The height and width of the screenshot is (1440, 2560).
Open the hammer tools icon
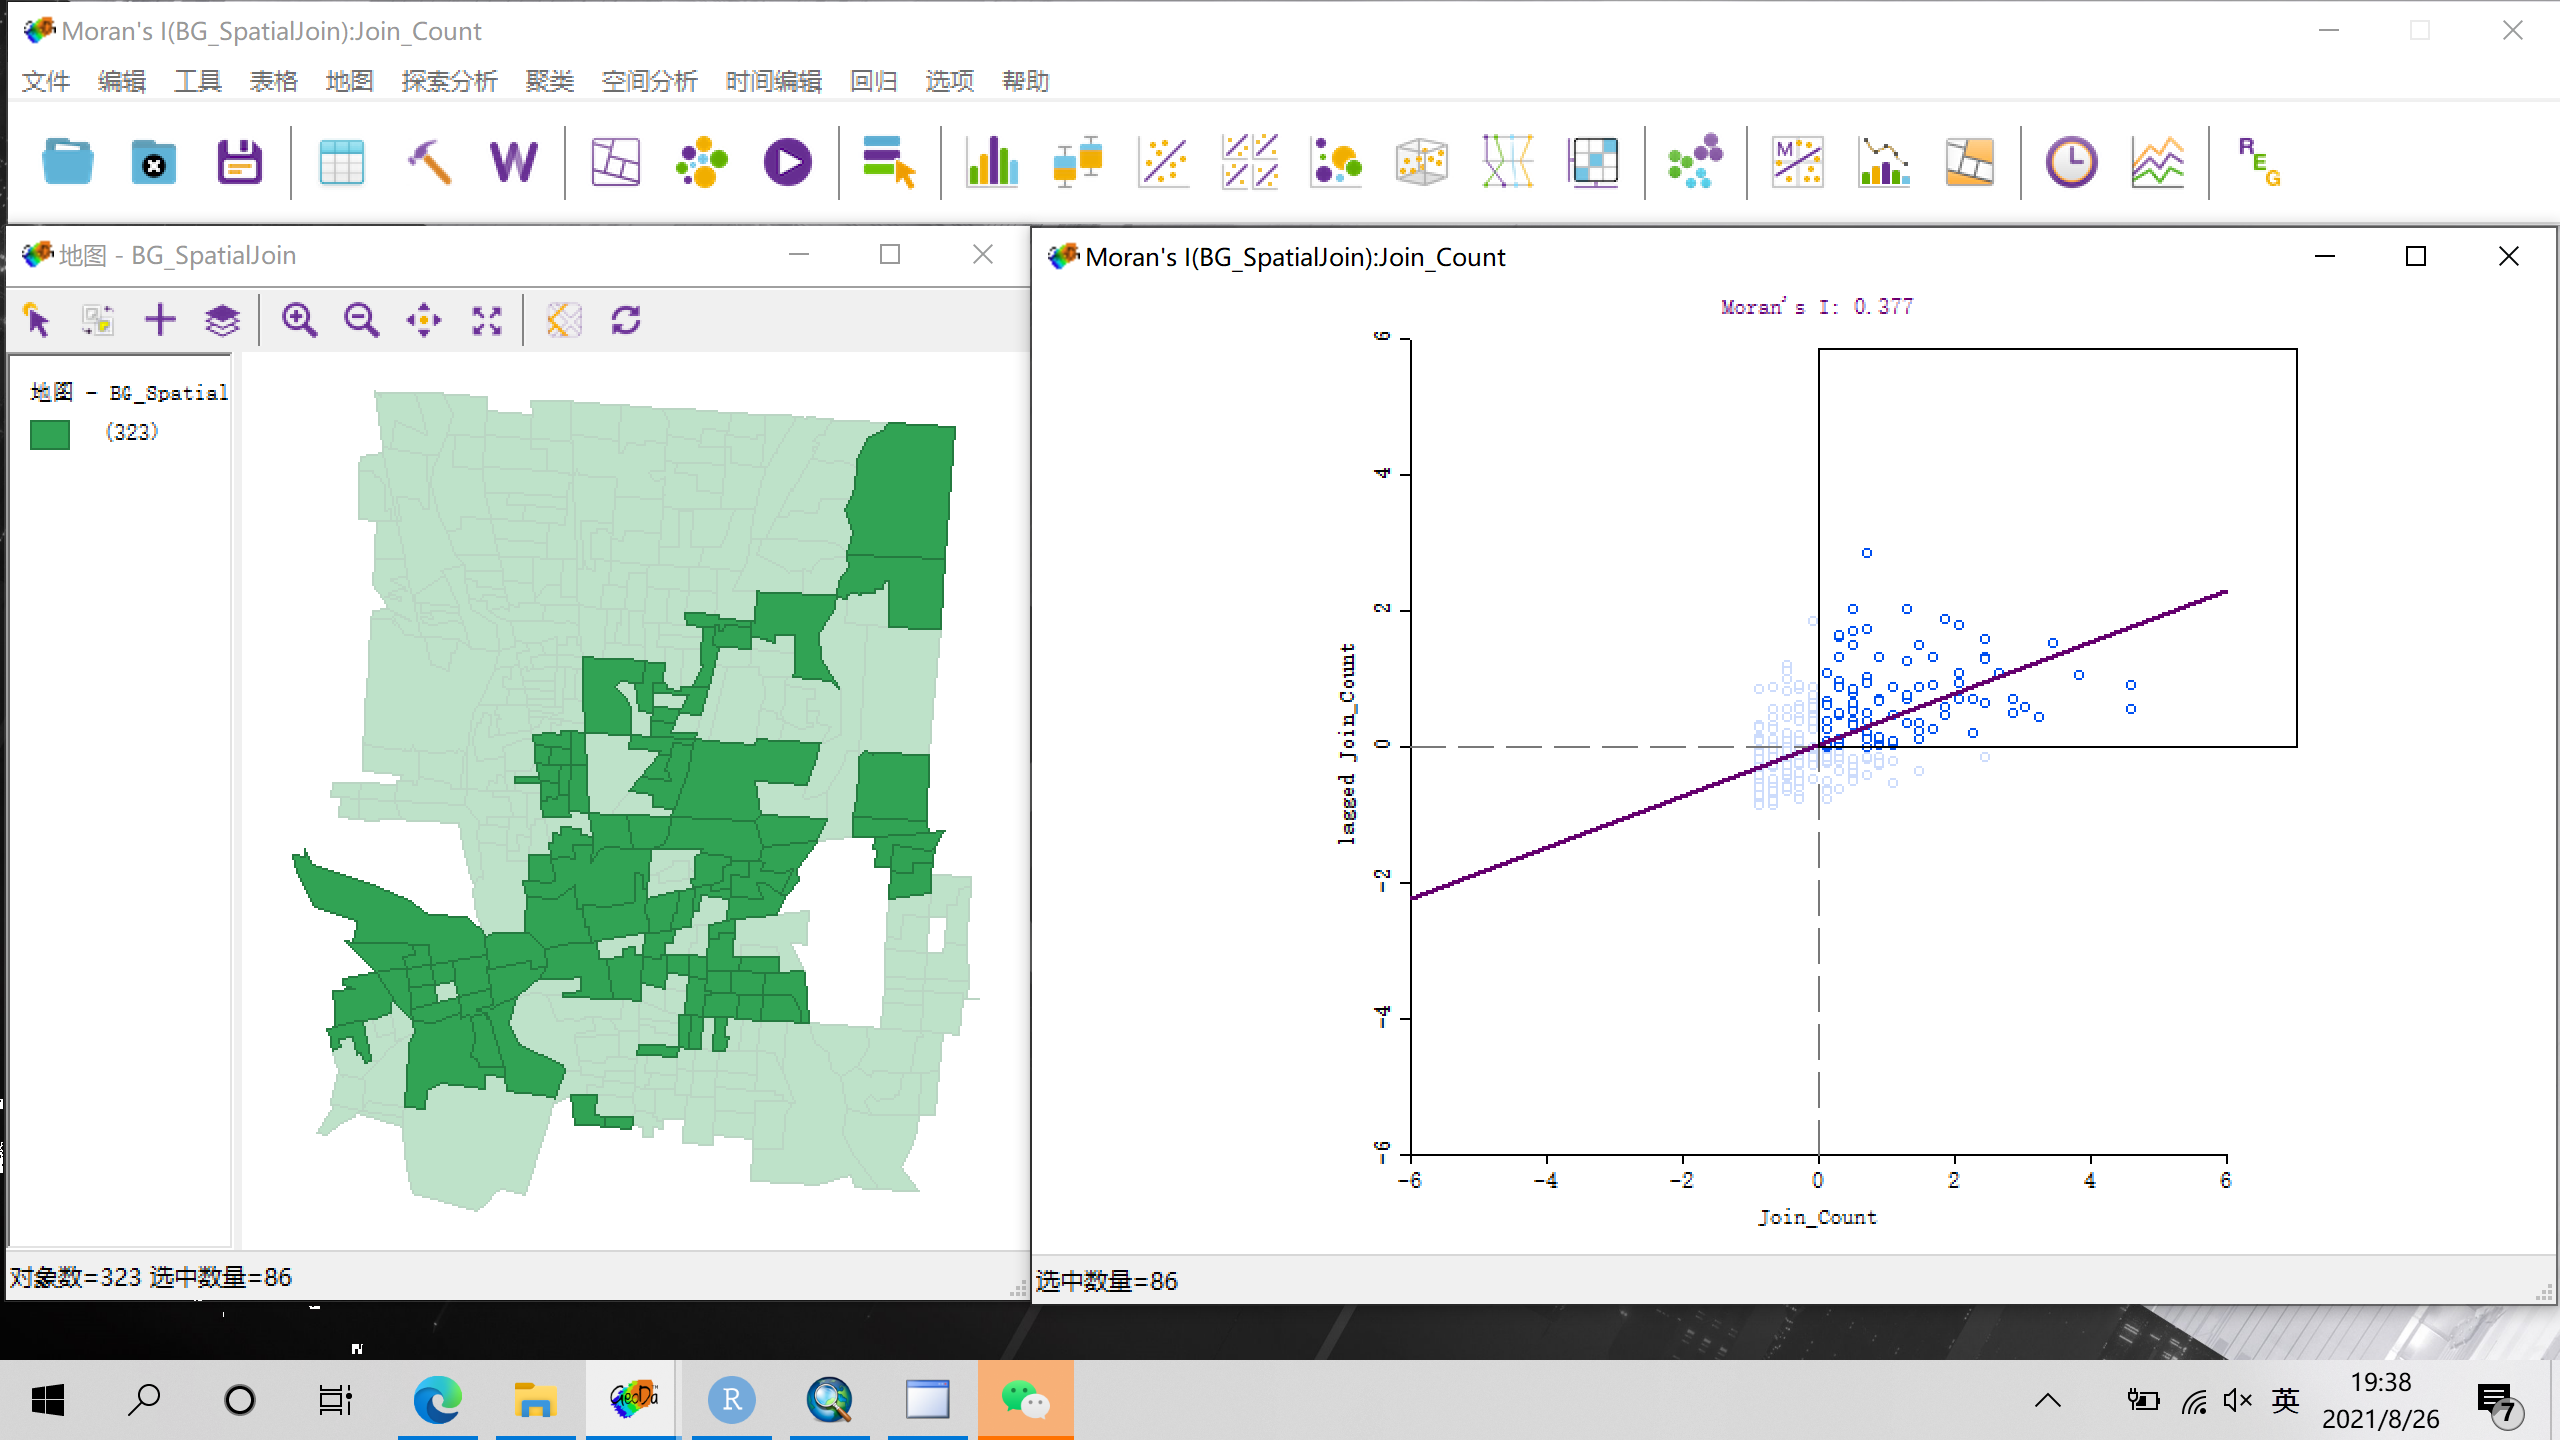coord(428,162)
